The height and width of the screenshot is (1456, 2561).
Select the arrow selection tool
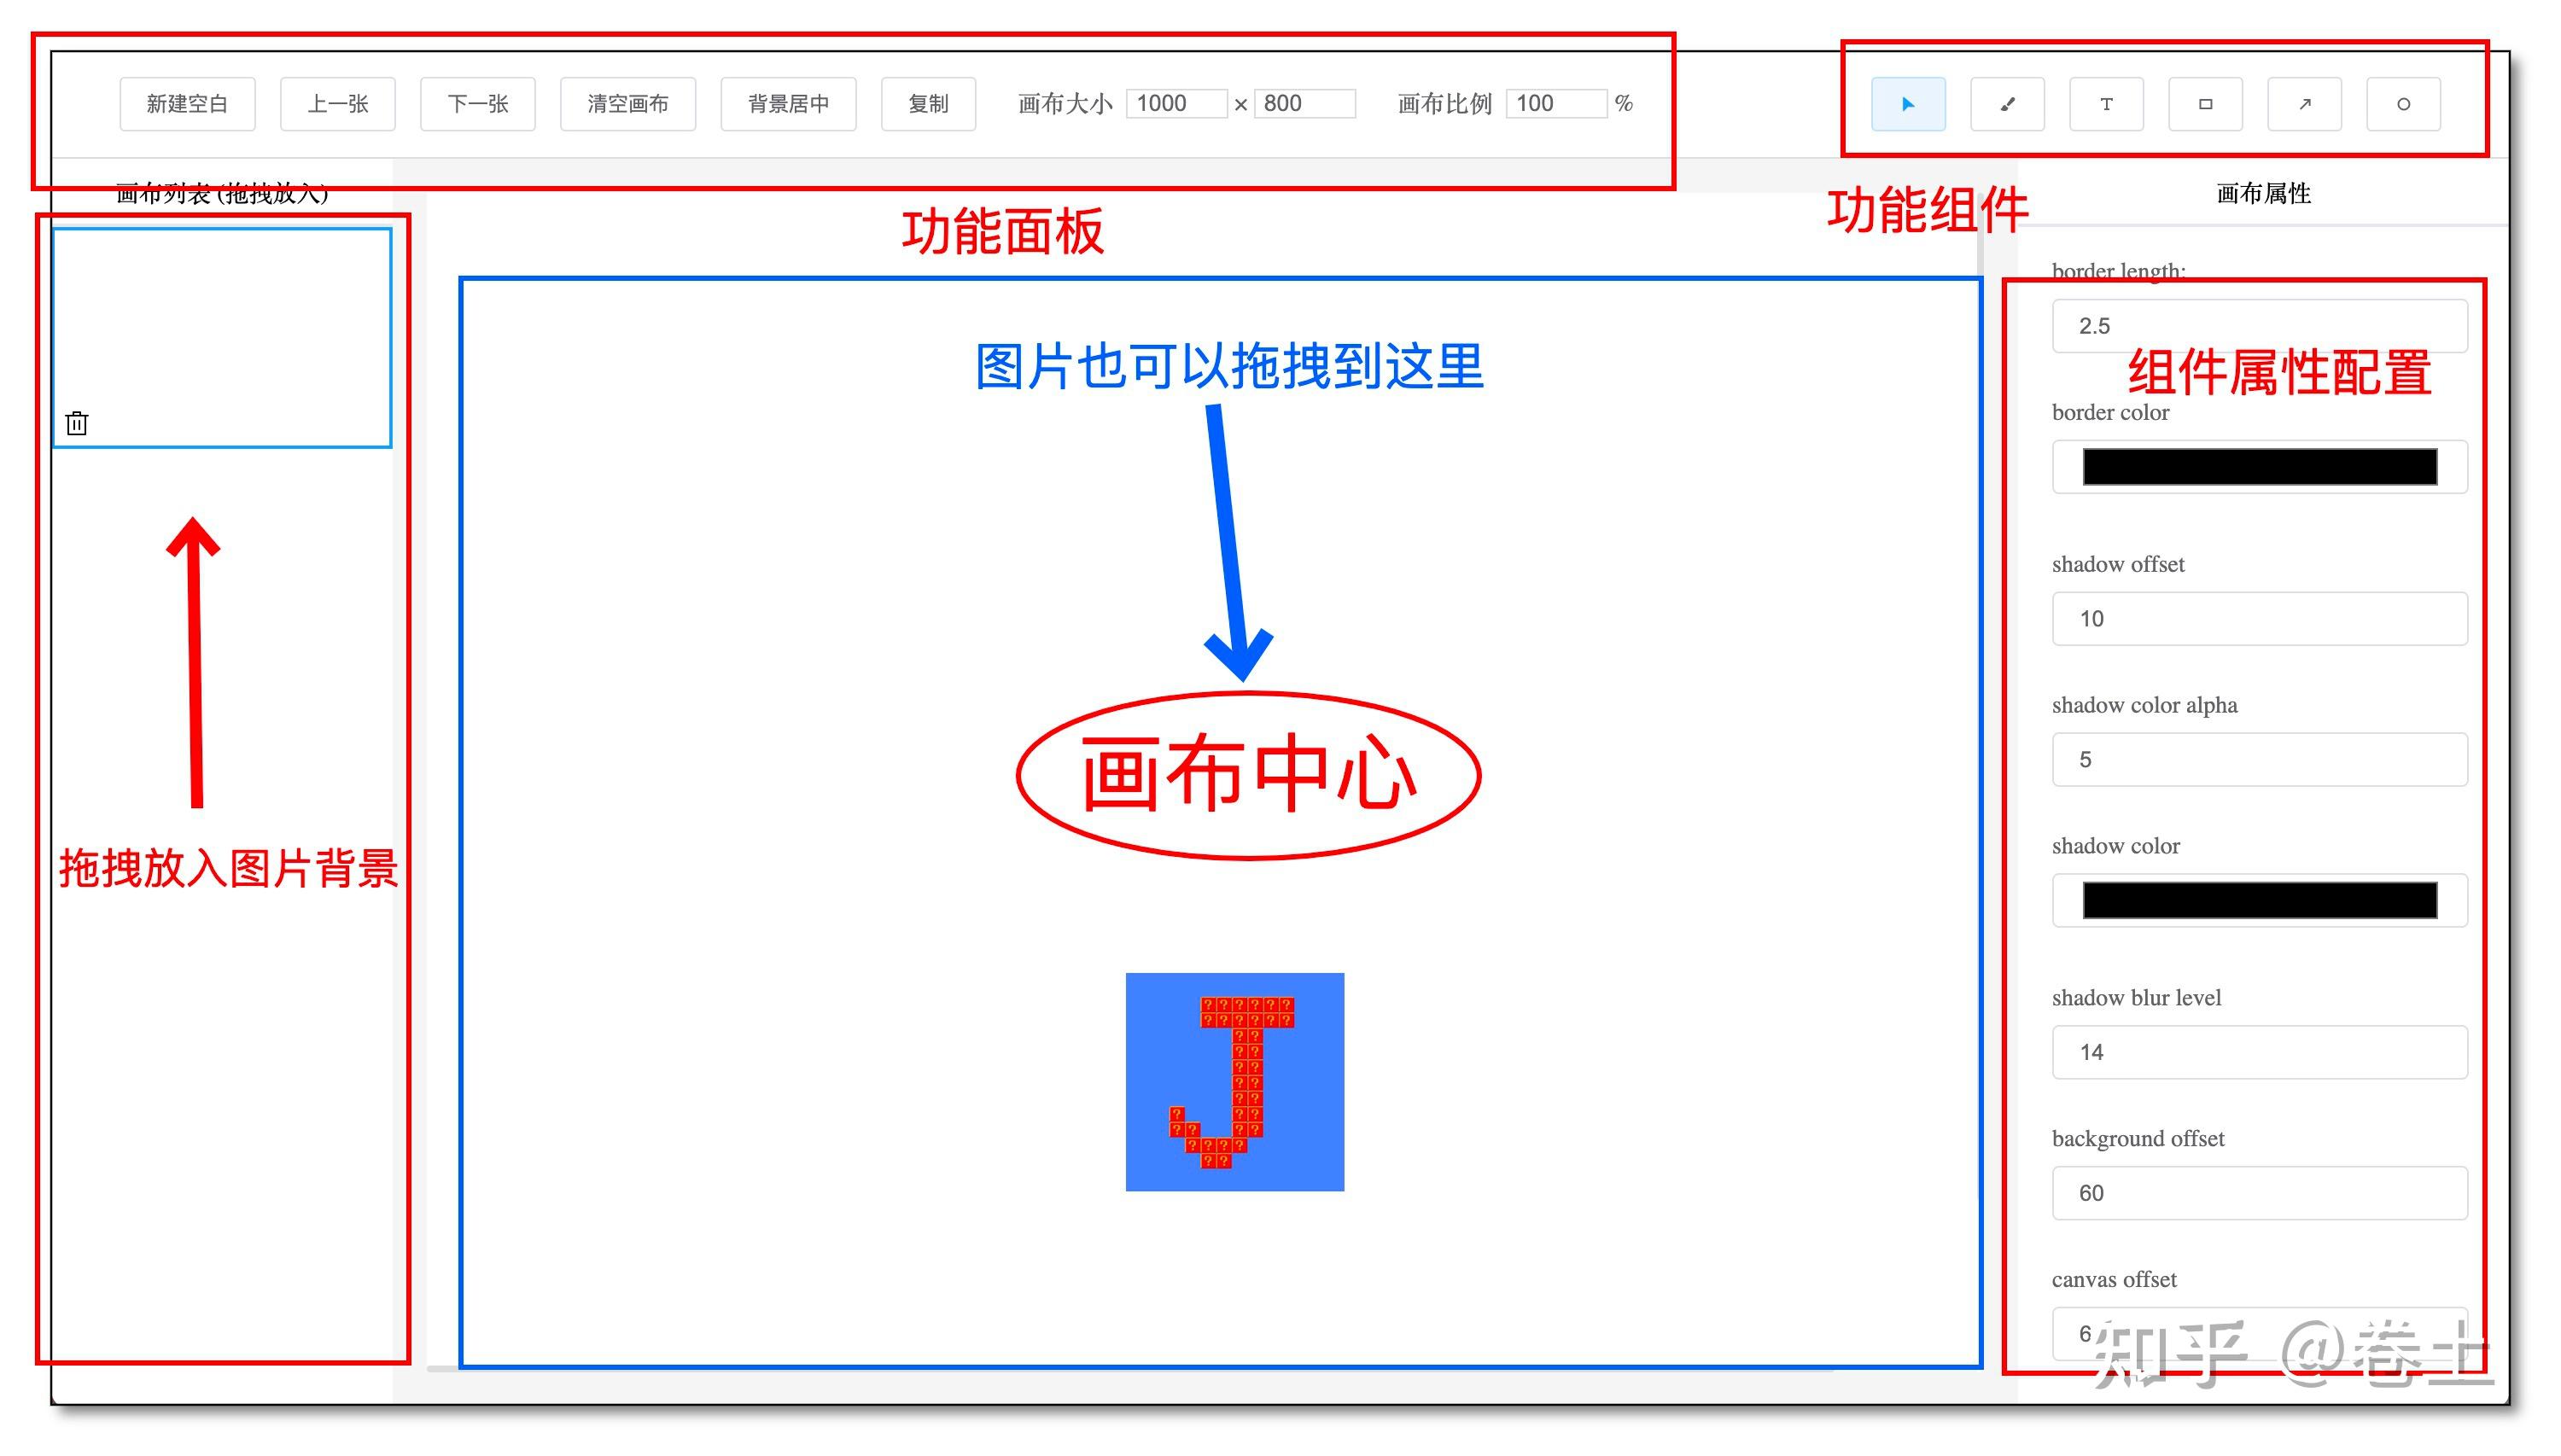1908,103
